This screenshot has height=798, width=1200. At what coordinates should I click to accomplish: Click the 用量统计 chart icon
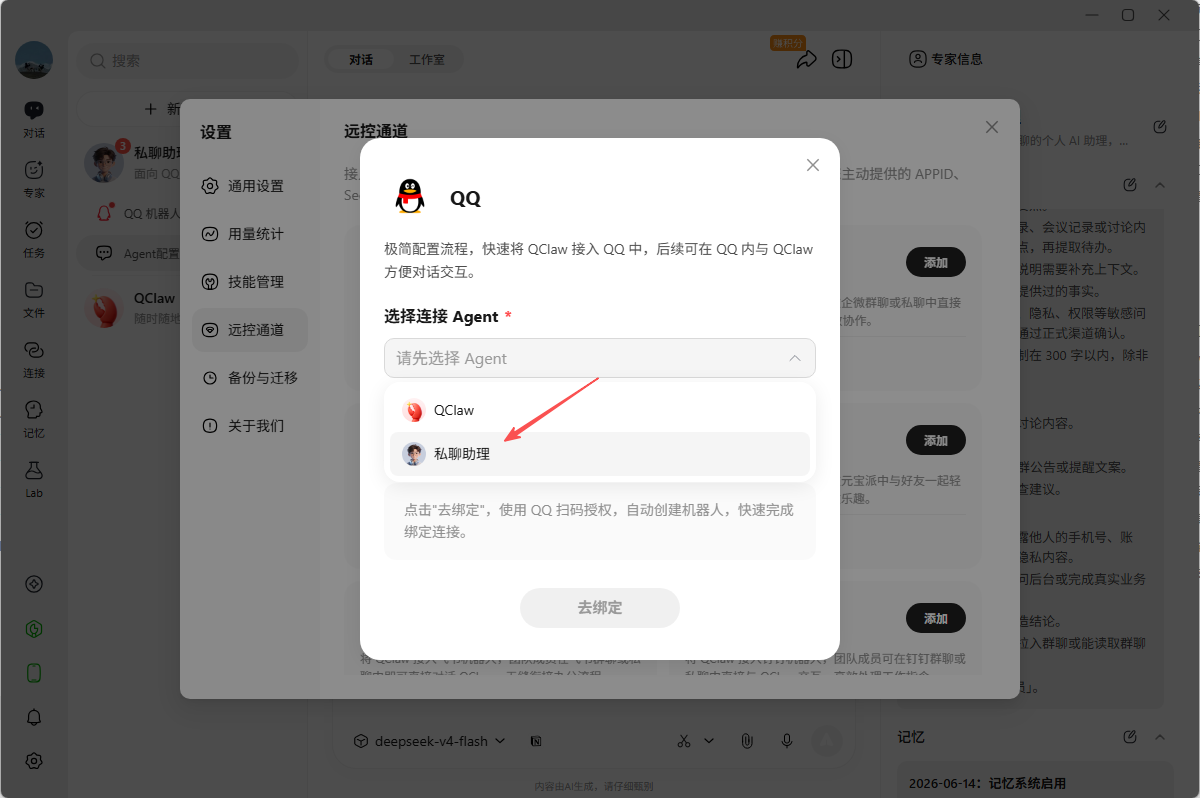[x=210, y=234]
